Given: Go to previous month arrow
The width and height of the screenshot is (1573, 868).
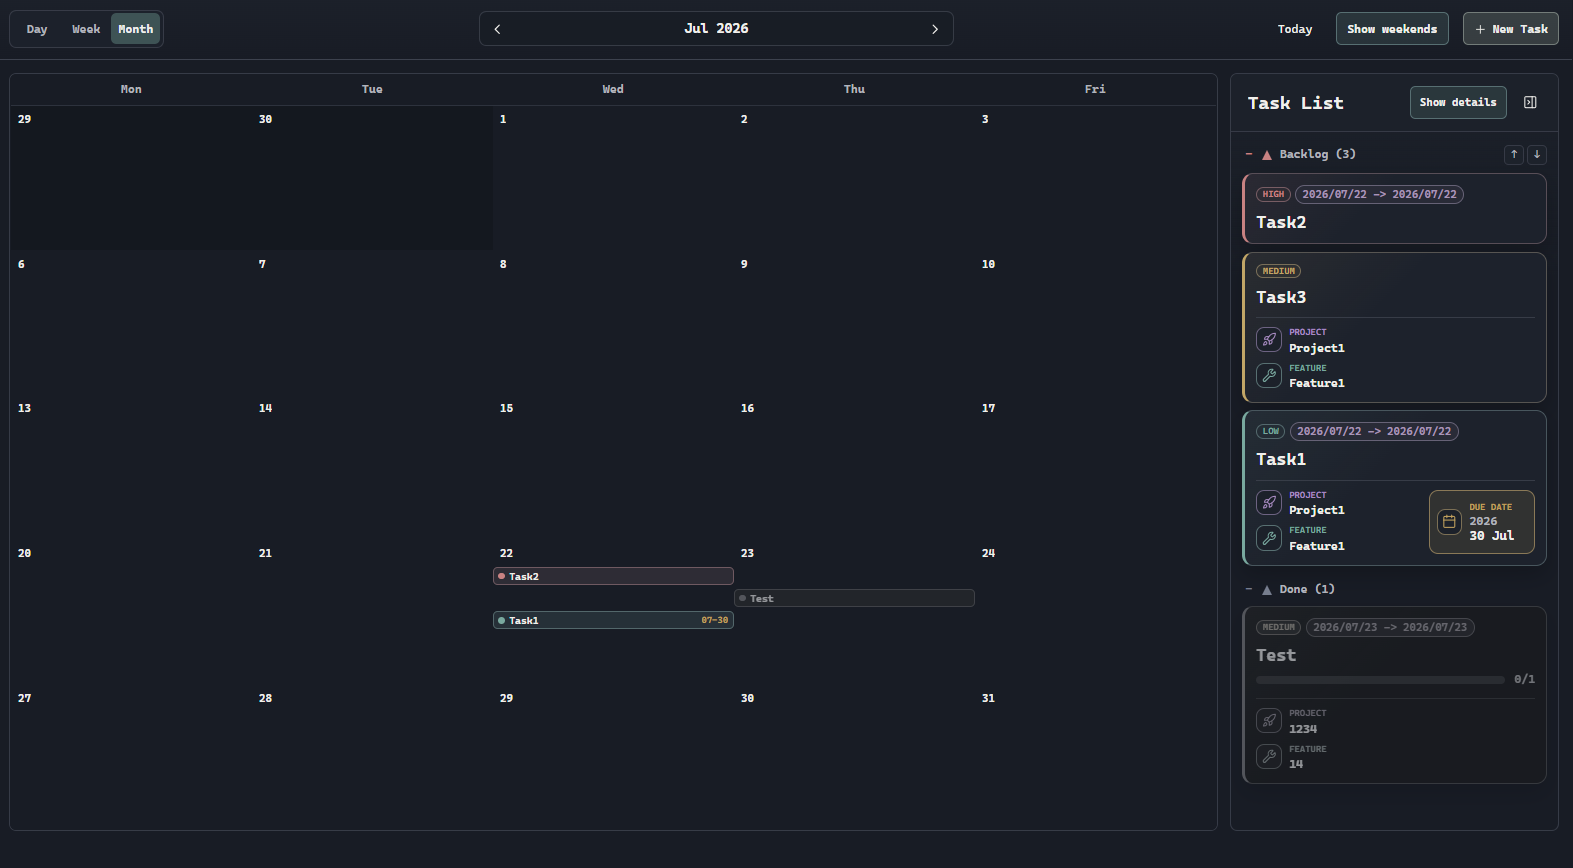Looking at the screenshot, I should [x=497, y=29].
